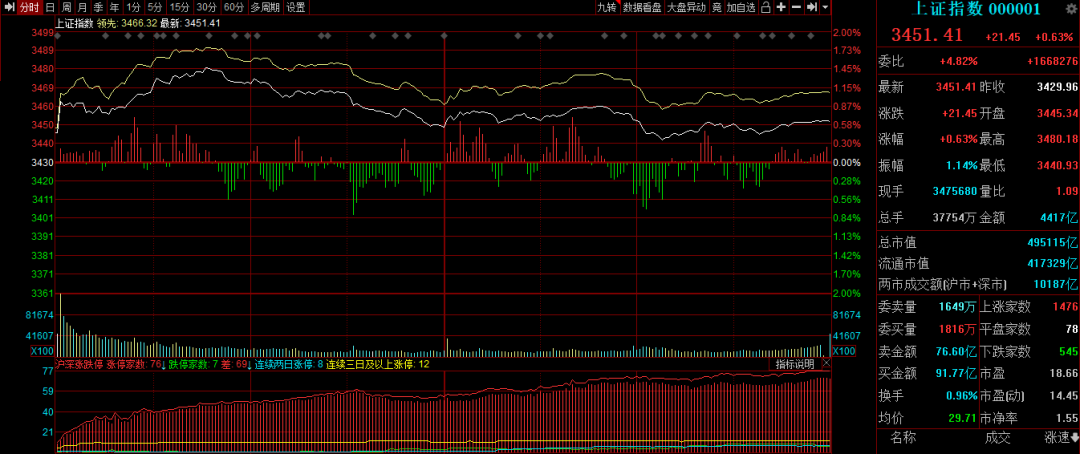The height and width of the screenshot is (454, 1080).
Task: Select the 分时 intraday tab
Action: (x=29, y=8)
